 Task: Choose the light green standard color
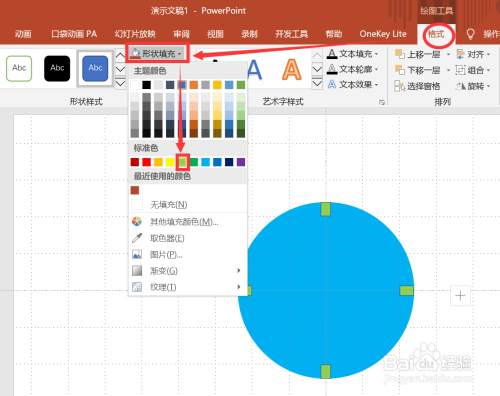tap(182, 162)
